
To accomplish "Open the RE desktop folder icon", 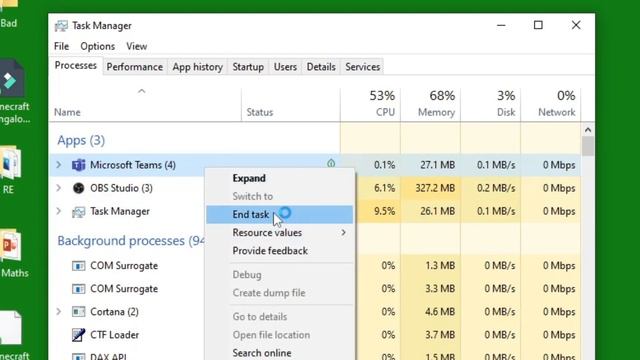I will tap(10, 163).
